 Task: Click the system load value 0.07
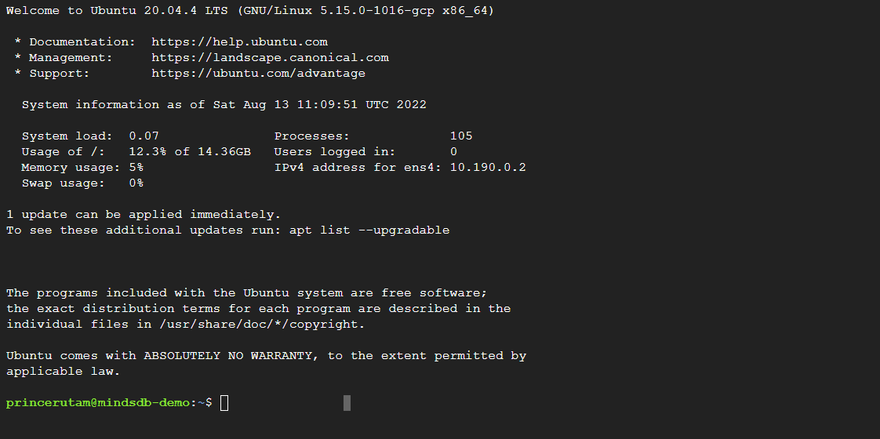tap(144, 136)
